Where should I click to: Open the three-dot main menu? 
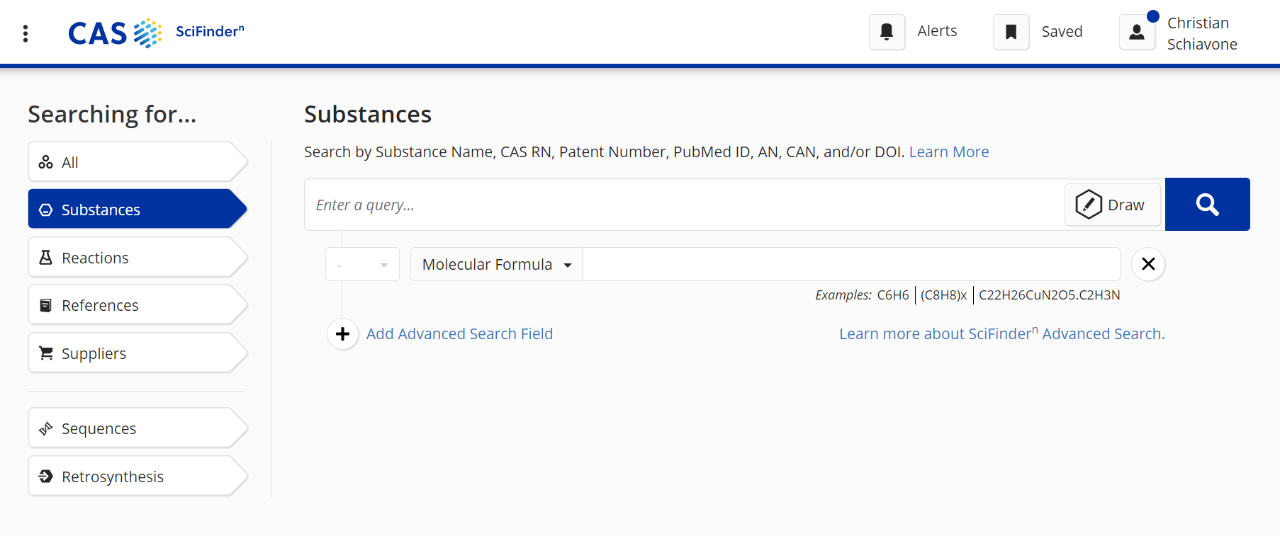pos(26,33)
